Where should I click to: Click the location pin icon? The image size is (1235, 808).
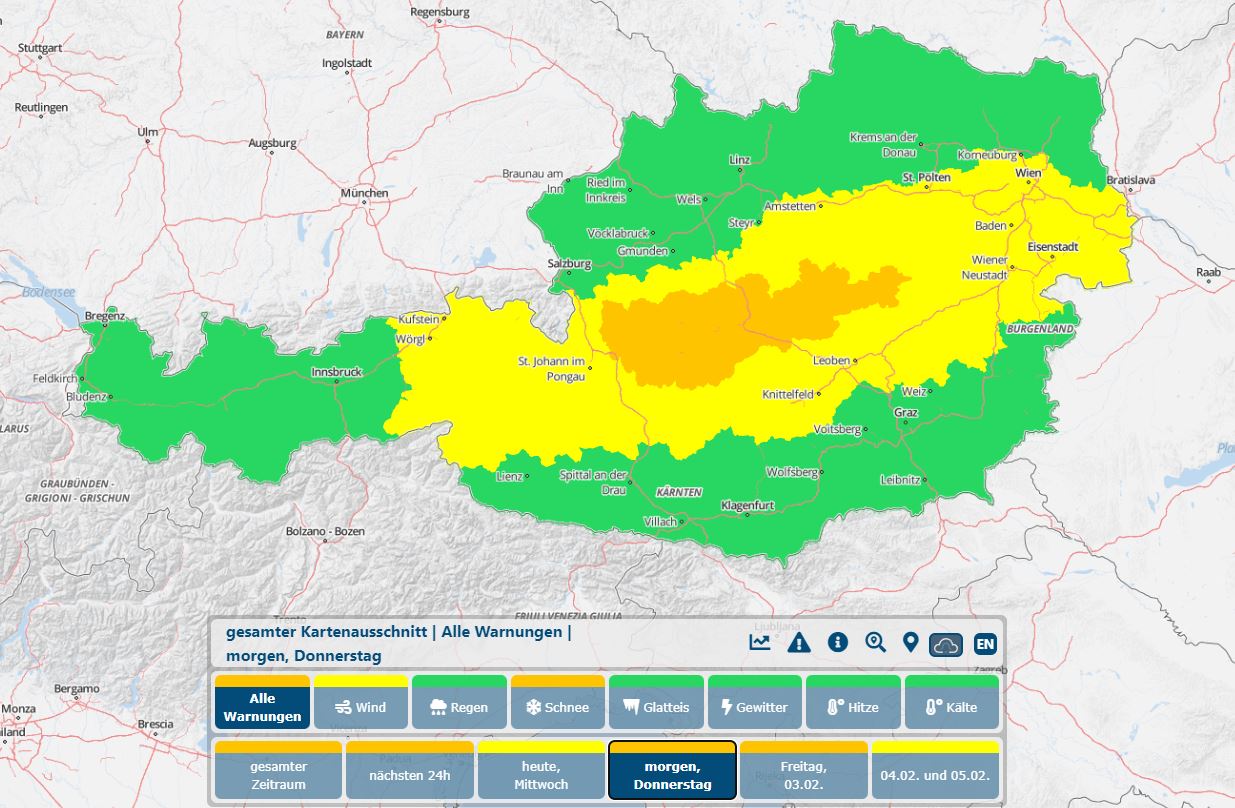[911, 643]
